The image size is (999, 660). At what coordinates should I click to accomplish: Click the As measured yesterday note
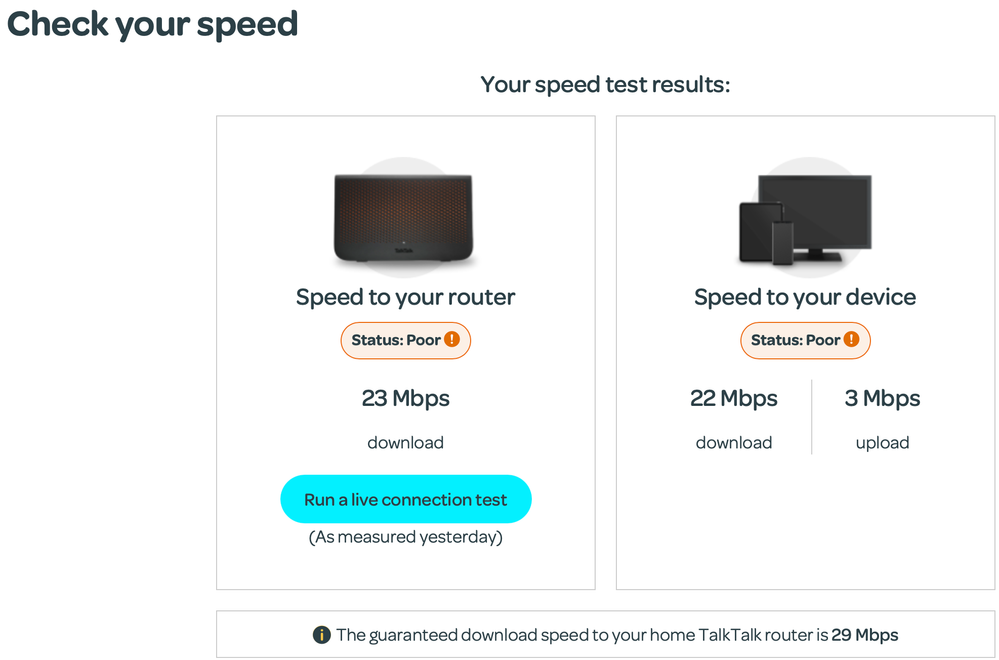point(405,538)
